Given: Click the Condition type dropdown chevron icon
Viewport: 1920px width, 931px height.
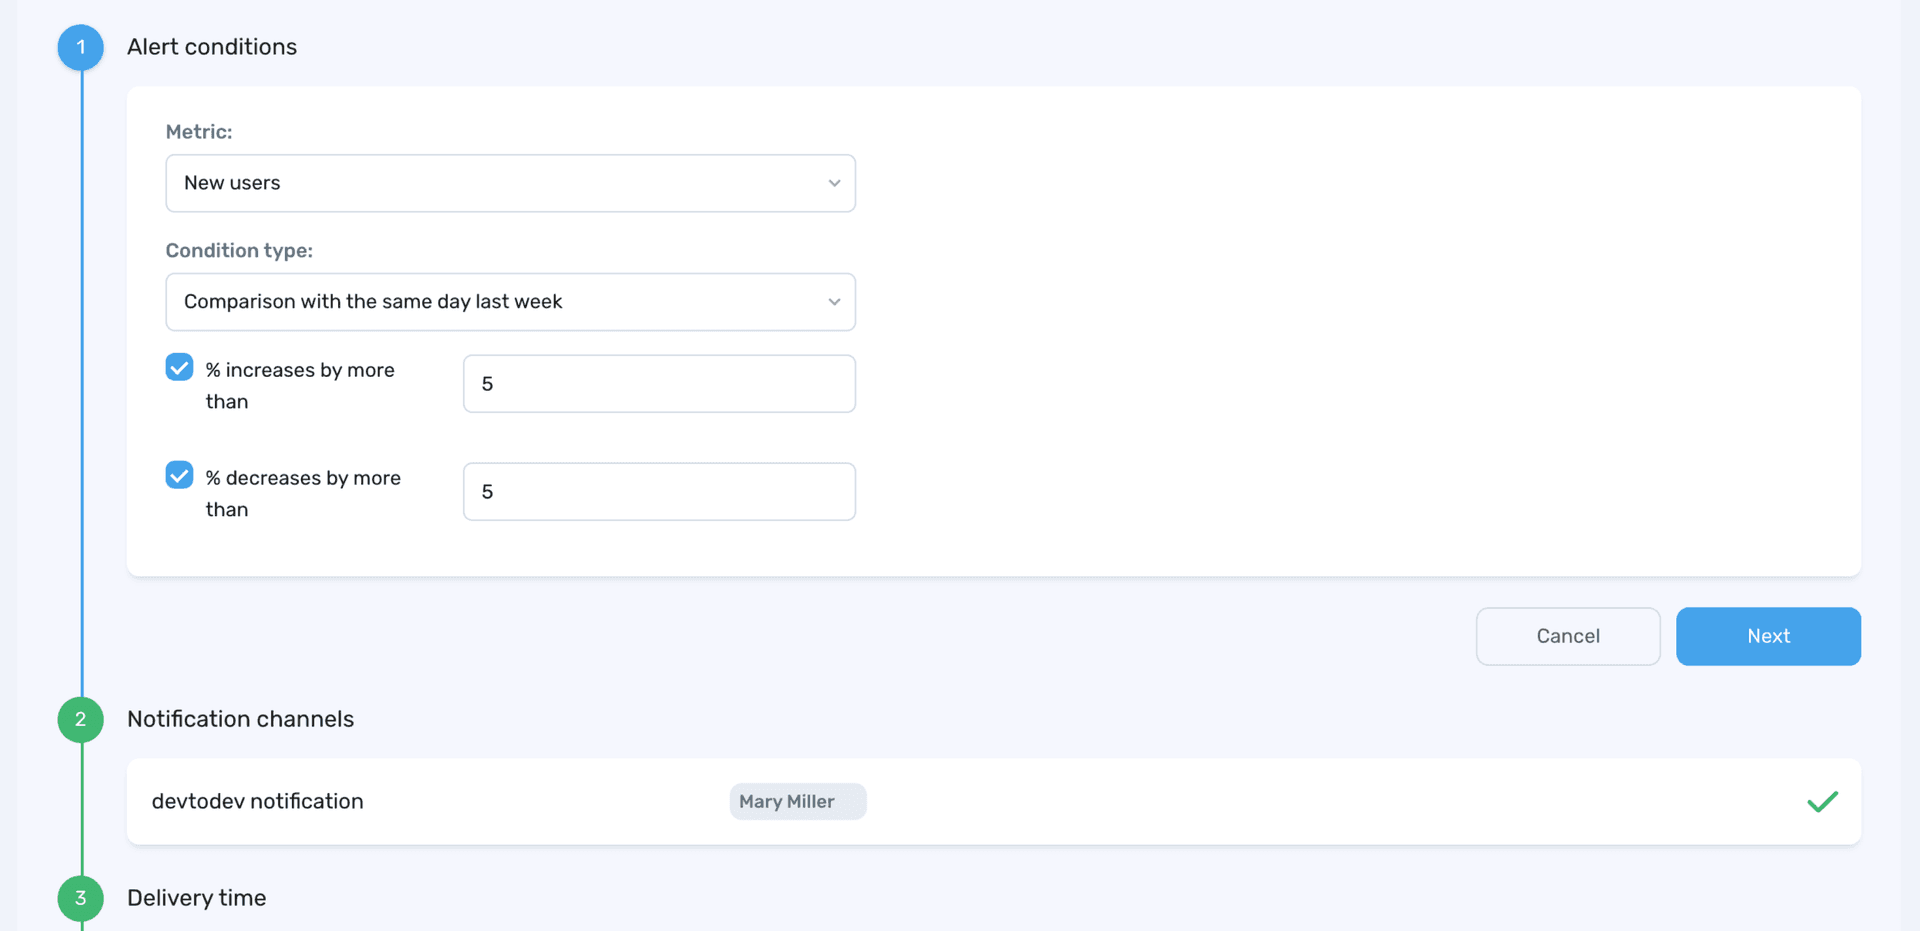Looking at the screenshot, I should 834,301.
